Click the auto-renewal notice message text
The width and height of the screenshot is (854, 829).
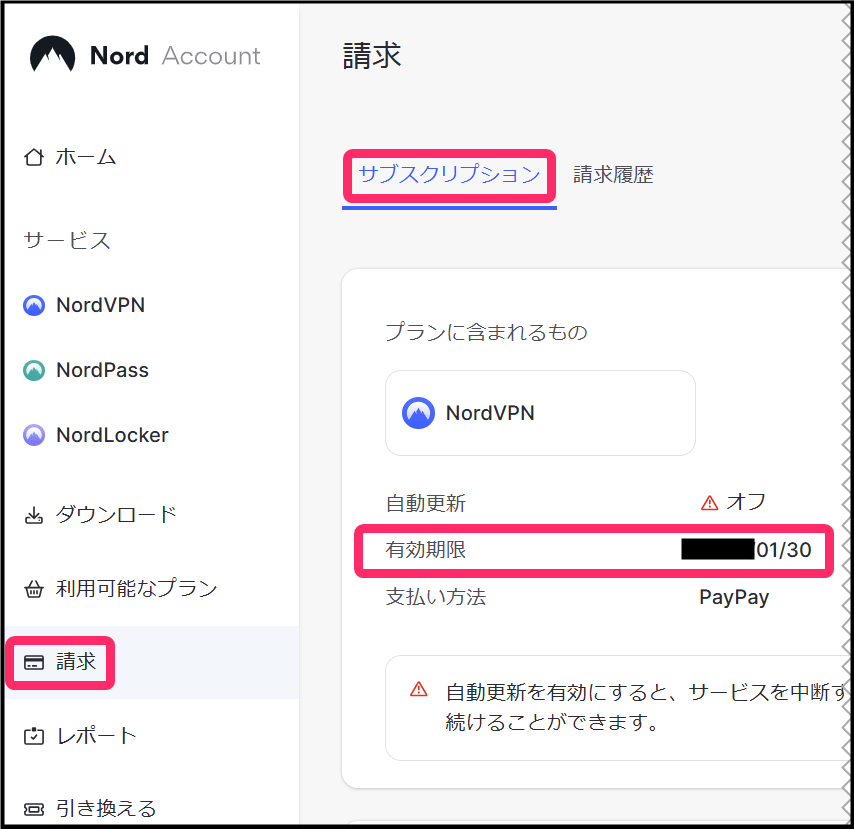tap(645, 707)
